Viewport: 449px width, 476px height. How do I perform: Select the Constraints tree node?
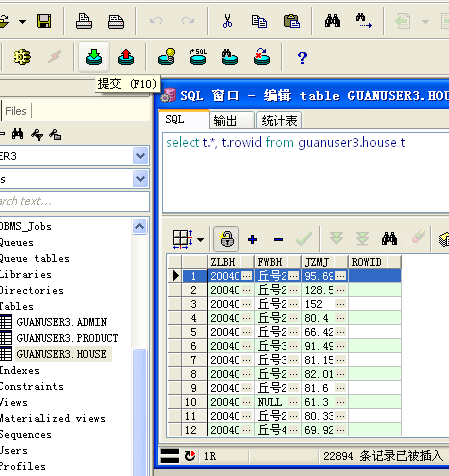tap(32, 386)
